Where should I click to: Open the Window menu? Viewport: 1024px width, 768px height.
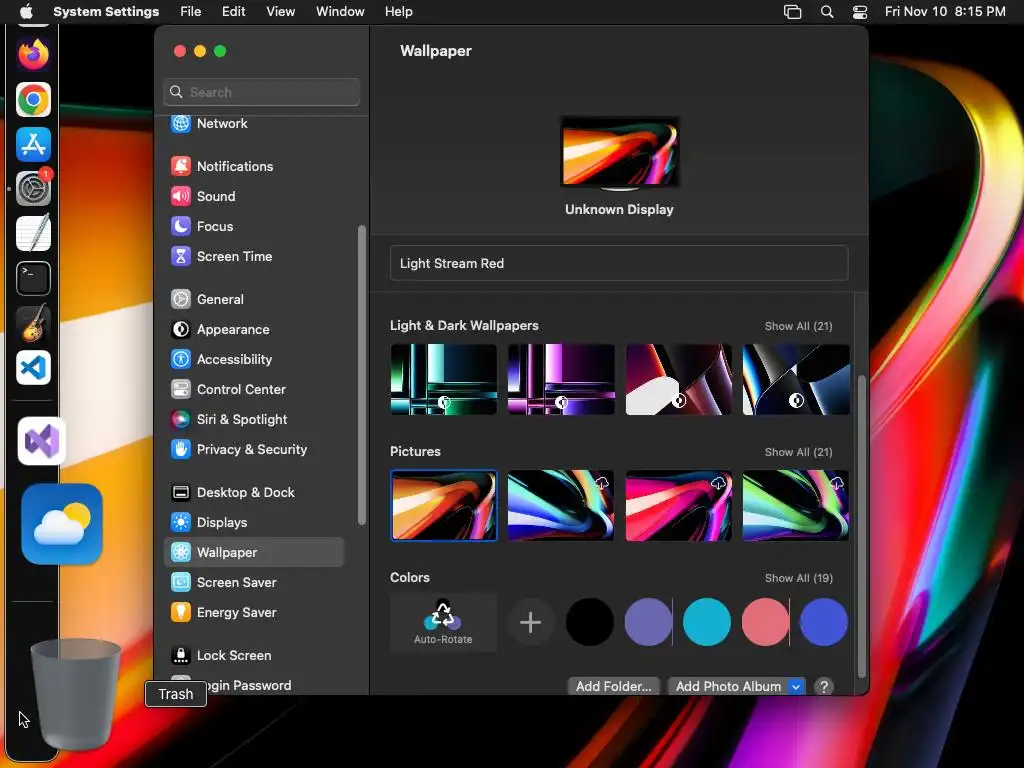340,11
